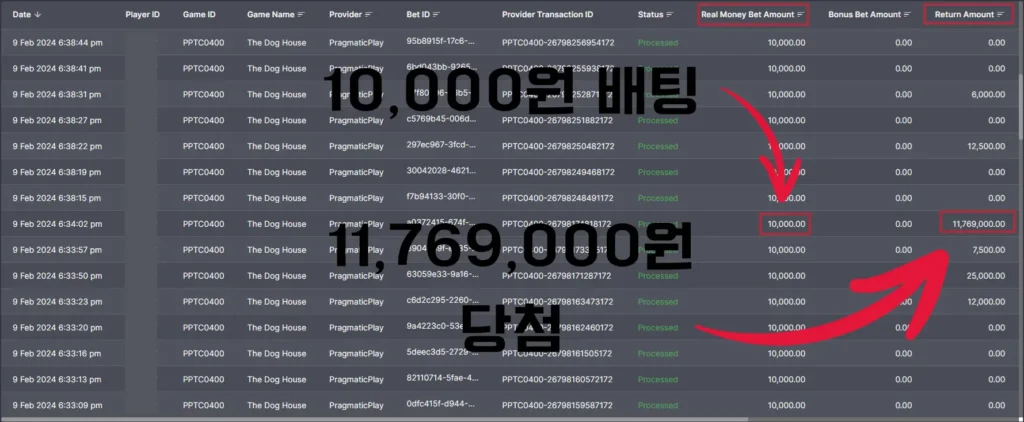The image size is (1024, 422).
Task: Click transaction ID PPTC0400-26798162460172
Action: coord(557,328)
